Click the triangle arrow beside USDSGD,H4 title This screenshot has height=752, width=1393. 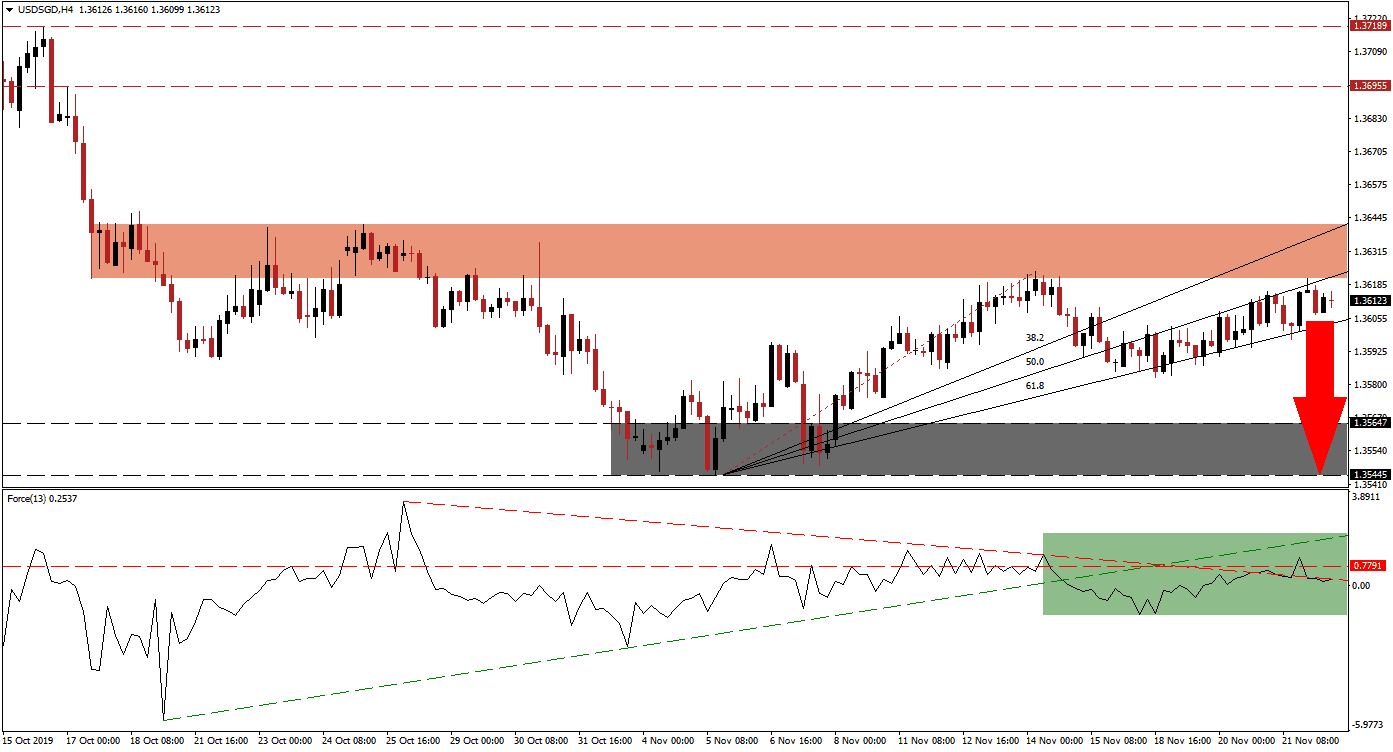pos(9,9)
